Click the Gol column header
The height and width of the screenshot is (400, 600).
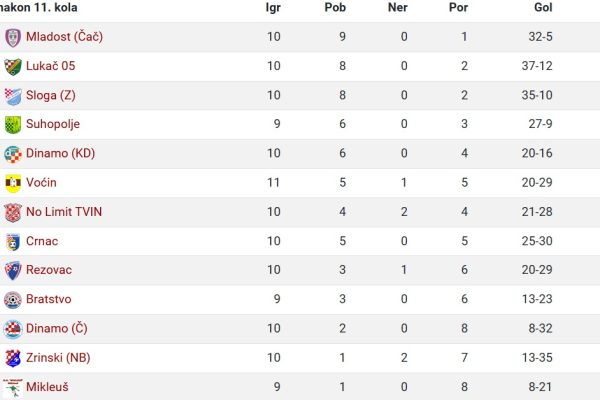(543, 7)
